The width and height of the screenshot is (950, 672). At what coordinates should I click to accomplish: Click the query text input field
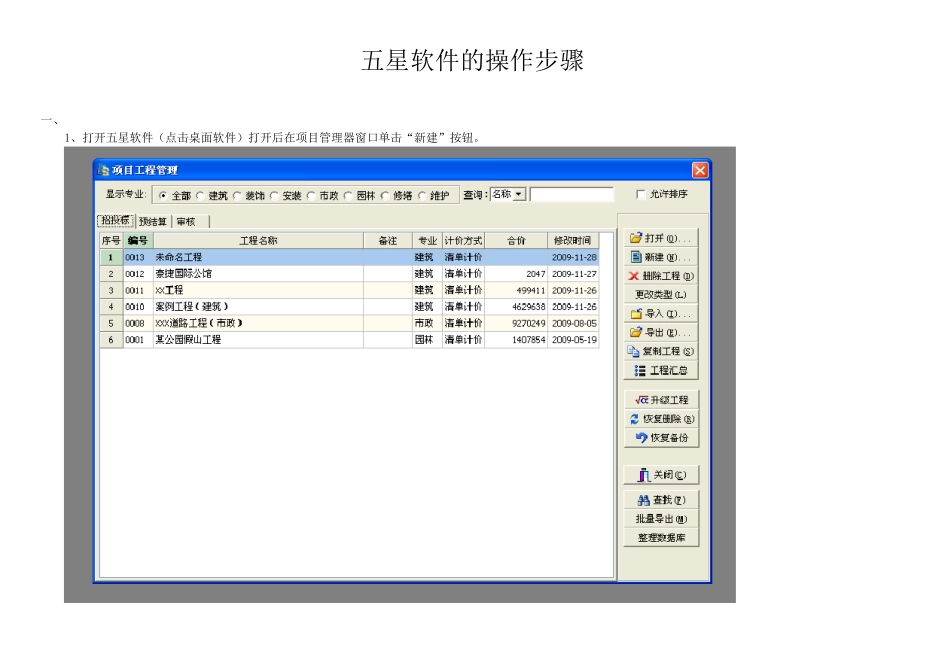(x=572, y=194)
